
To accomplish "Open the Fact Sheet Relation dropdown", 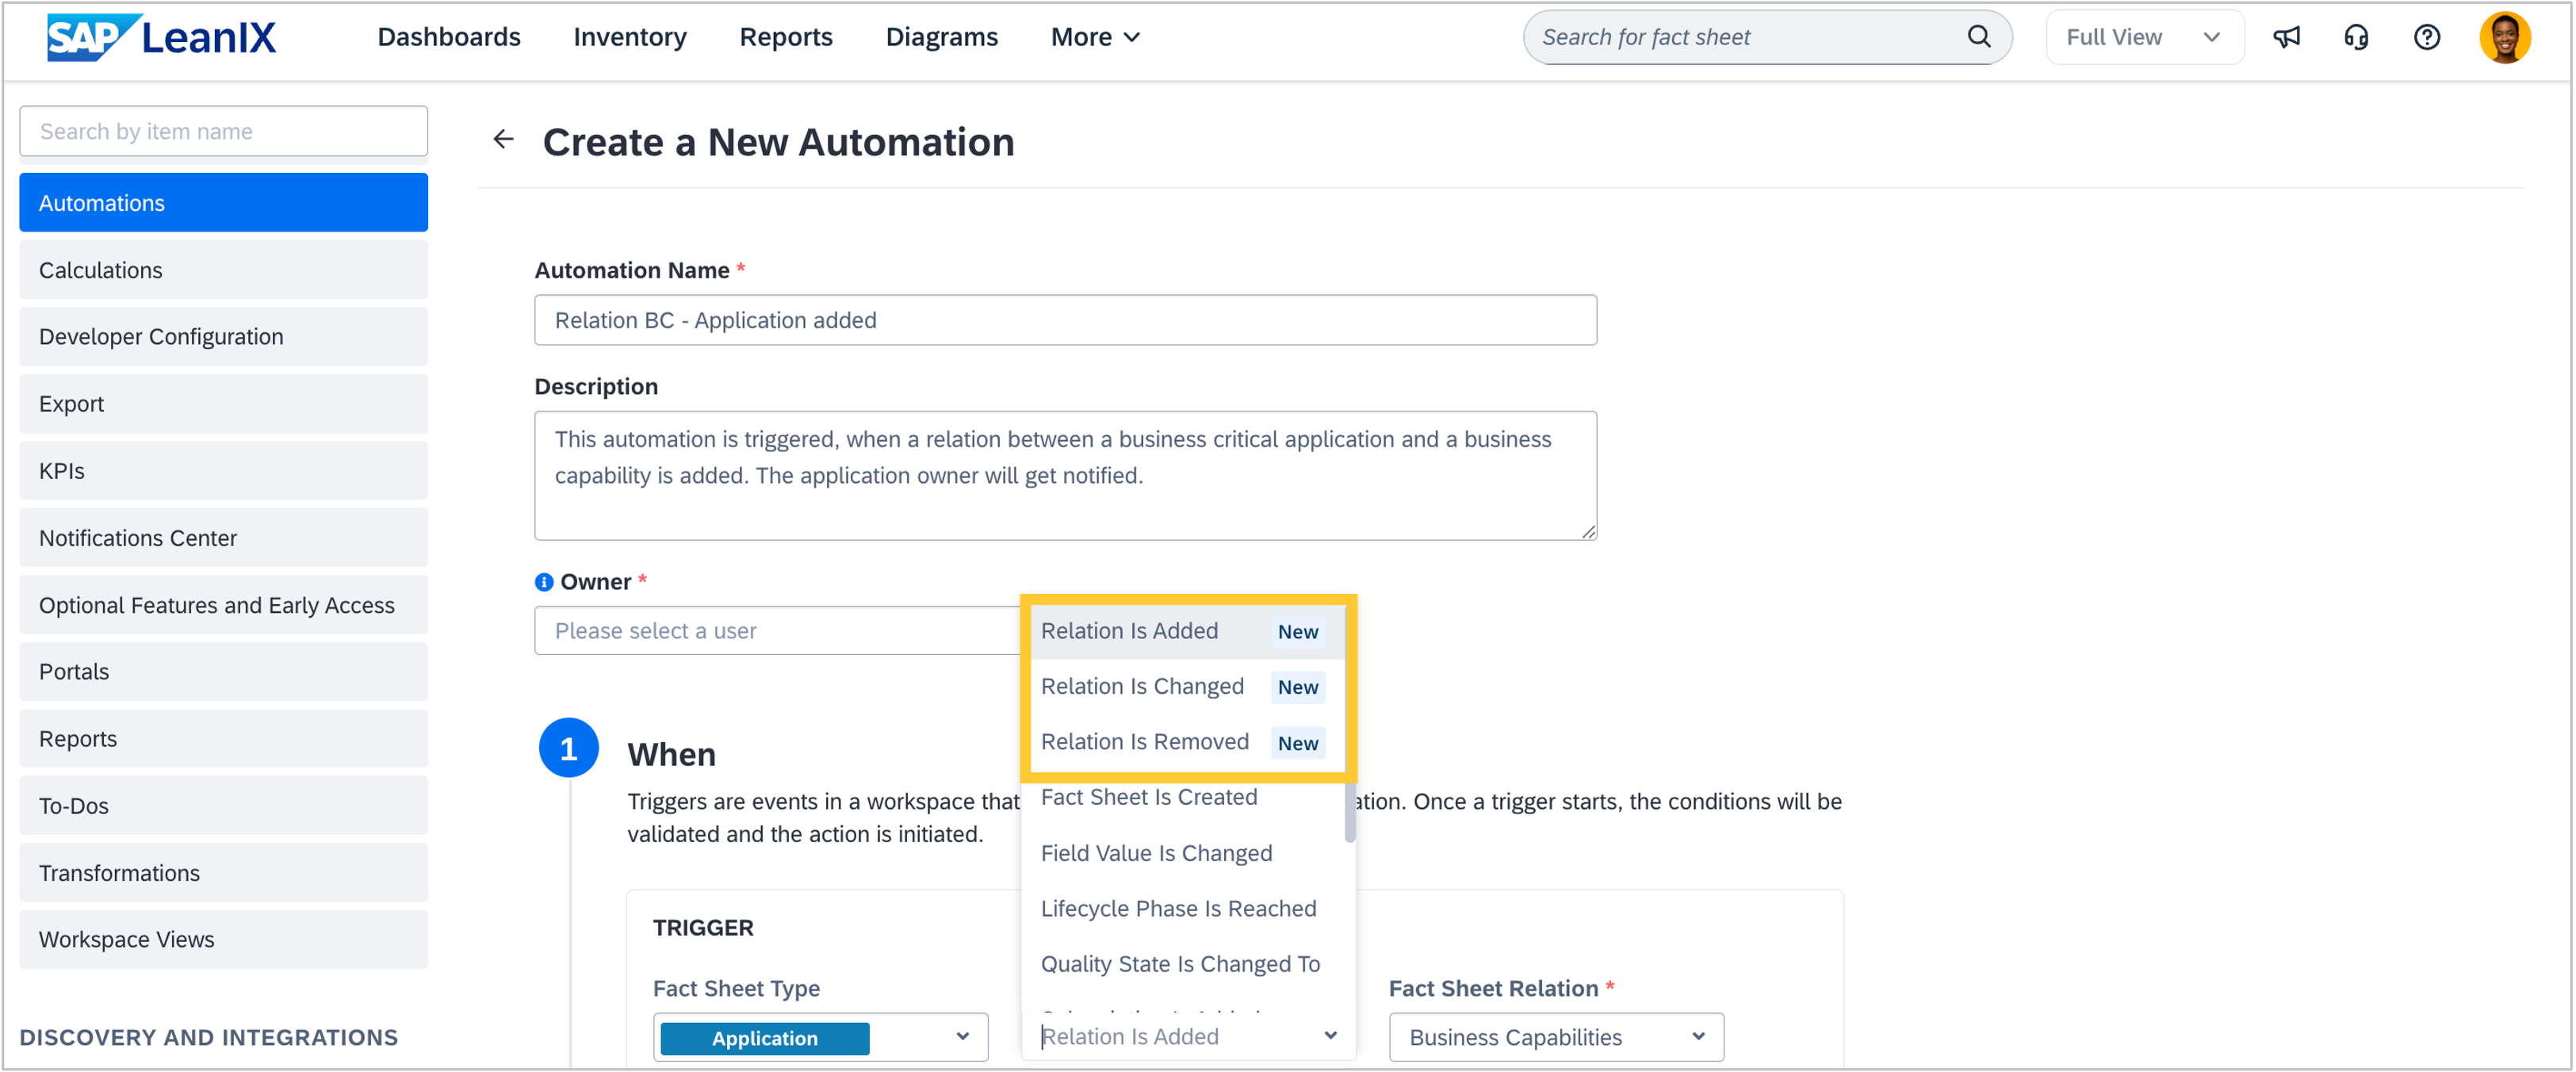I will coord(1555,1037).
